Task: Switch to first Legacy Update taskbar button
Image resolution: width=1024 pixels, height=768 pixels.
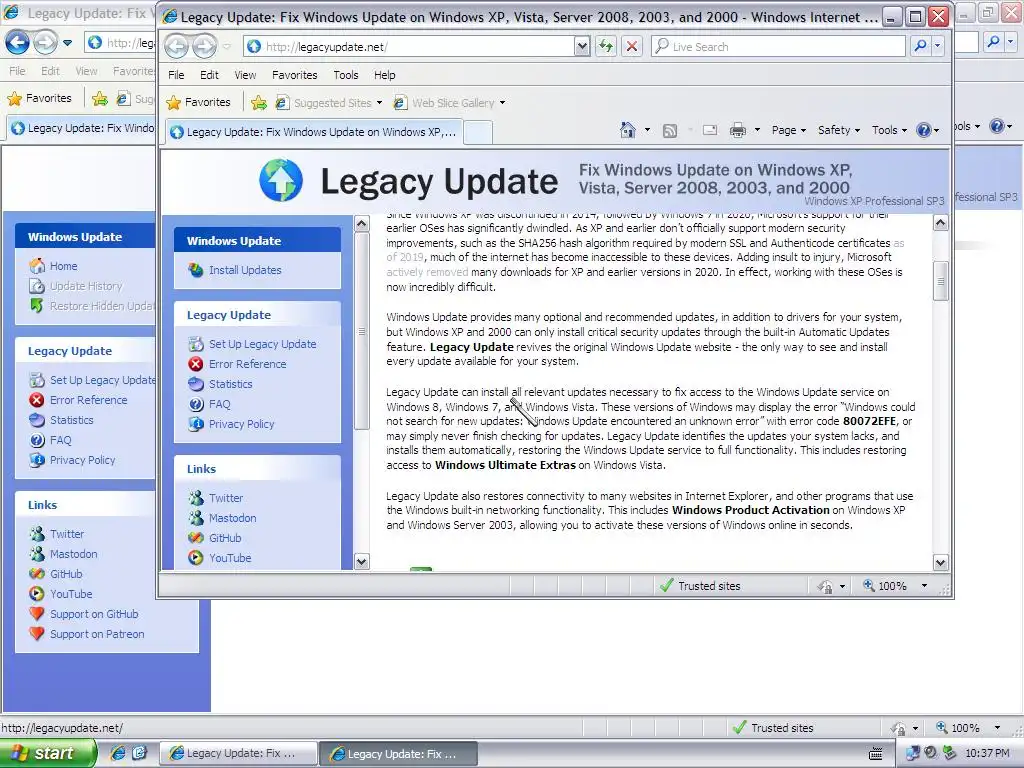Action: click(239, 753)
